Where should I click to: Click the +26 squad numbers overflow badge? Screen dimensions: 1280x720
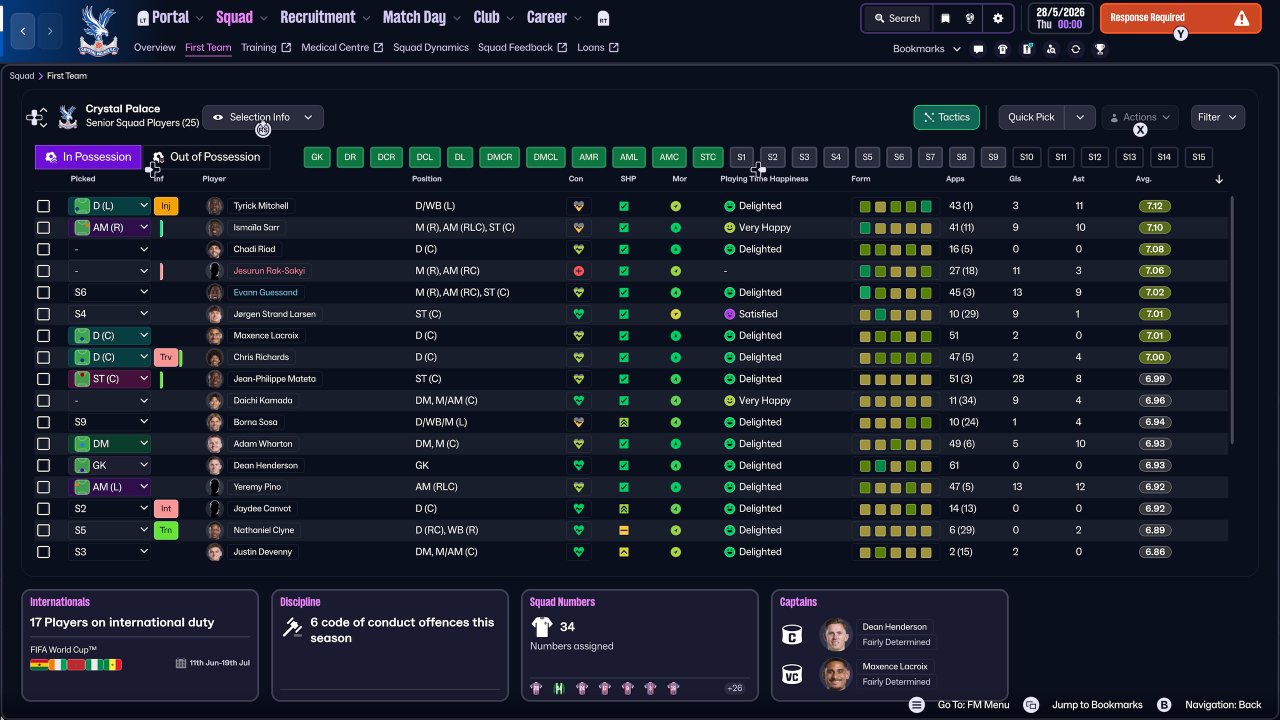(735, 688)
